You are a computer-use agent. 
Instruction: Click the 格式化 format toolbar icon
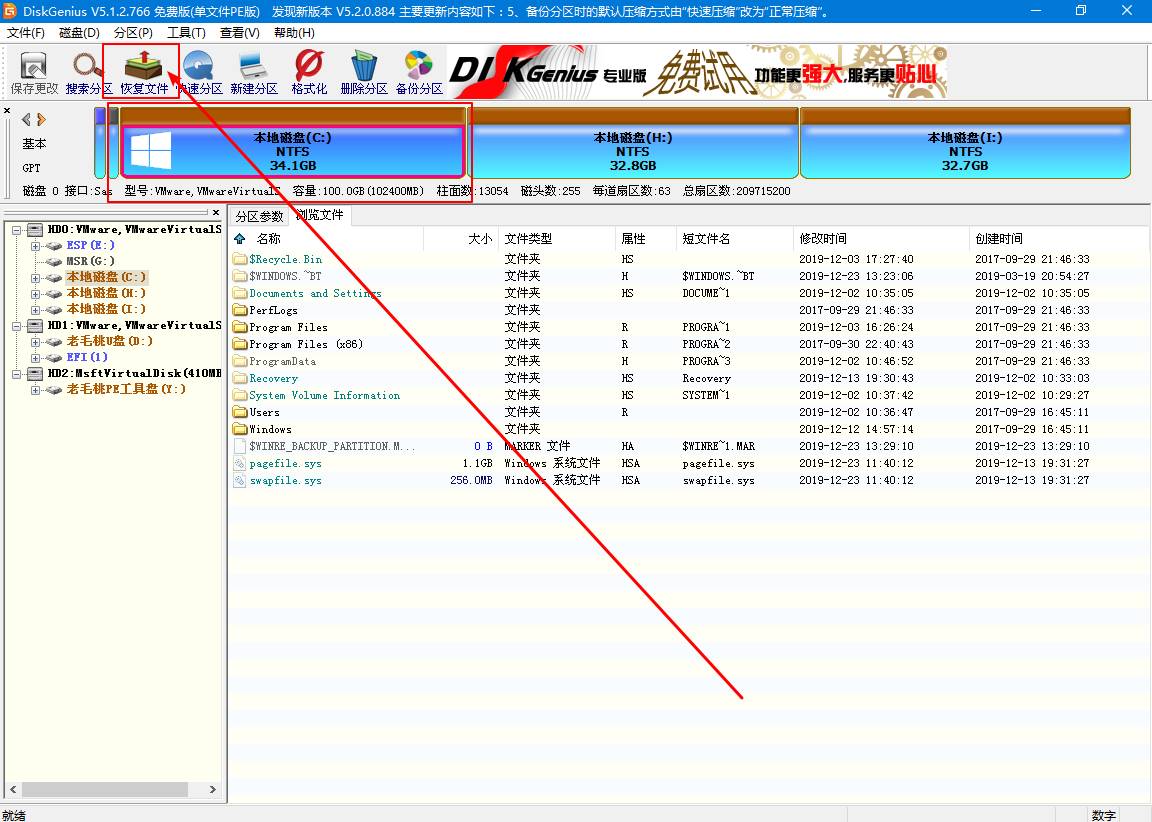click(309, 72)
